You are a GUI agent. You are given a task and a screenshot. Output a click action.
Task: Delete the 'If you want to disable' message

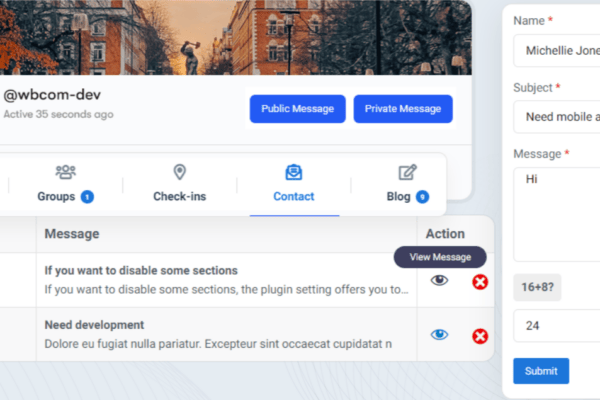click(x=480, y=282)
